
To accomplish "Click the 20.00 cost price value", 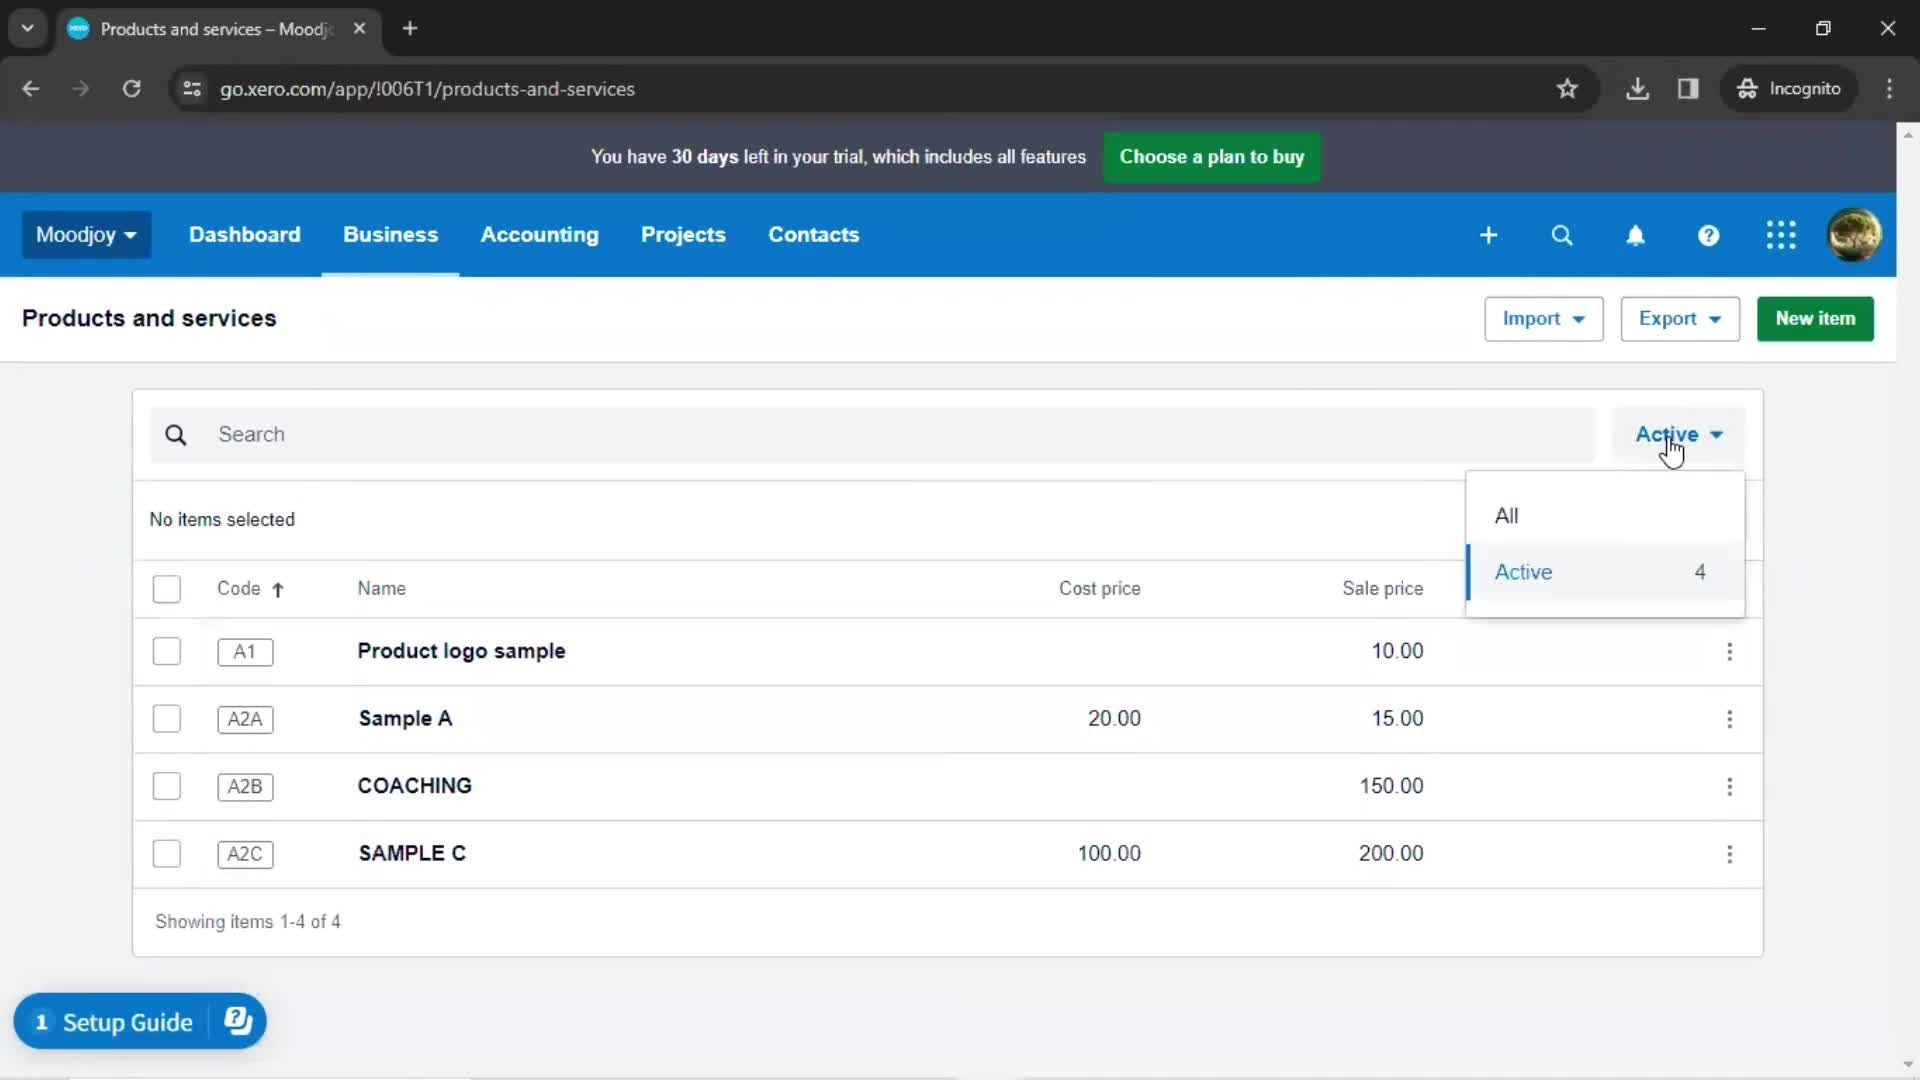I will point(1114,718).
